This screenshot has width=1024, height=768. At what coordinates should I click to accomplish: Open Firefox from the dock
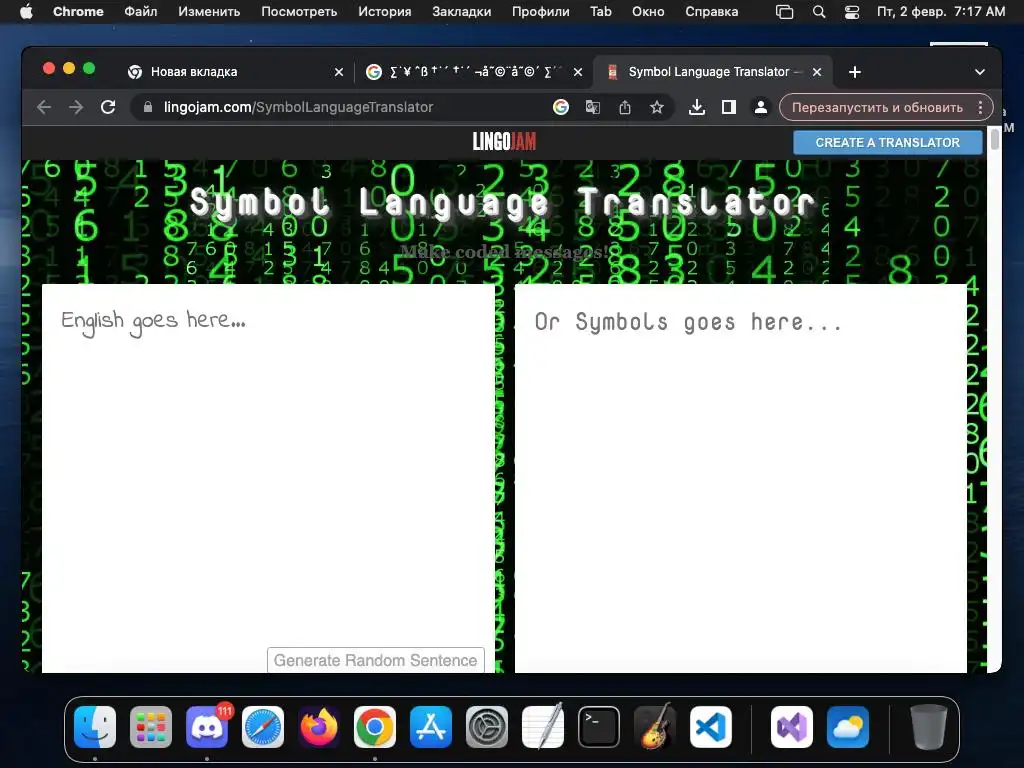coord(319,726)
